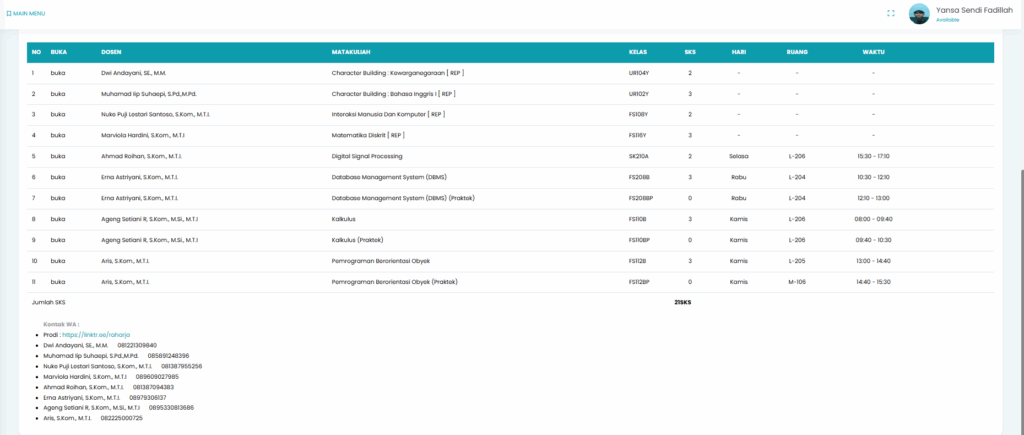The height and width of the screenshot is (435, 1024).
Task: Select Pemrograman Berorientasi Obyek (Praktek) row
Action: [394, 282]
